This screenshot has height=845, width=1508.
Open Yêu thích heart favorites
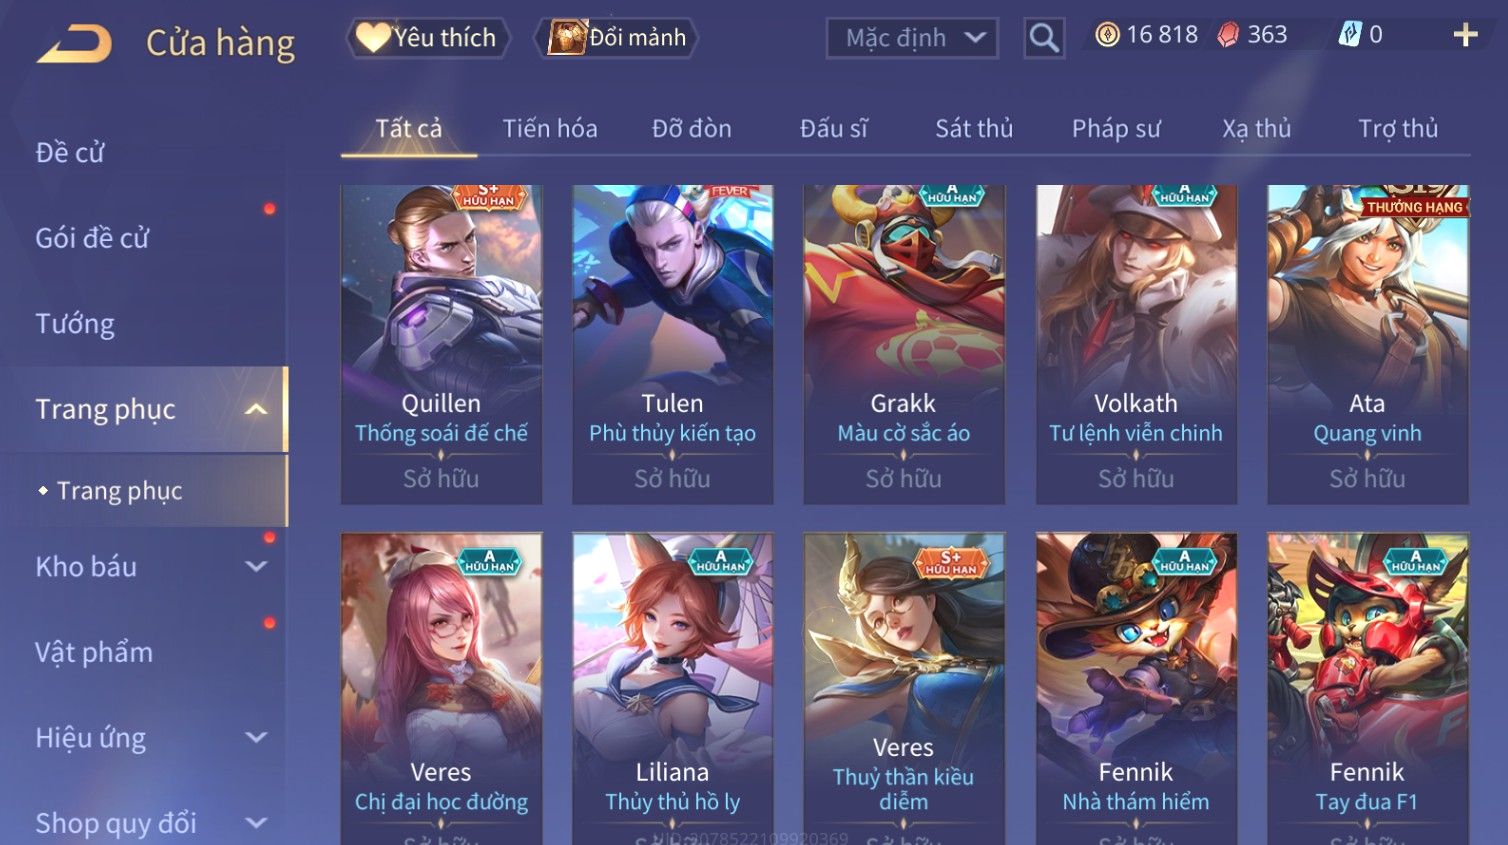tap(428, 38)
